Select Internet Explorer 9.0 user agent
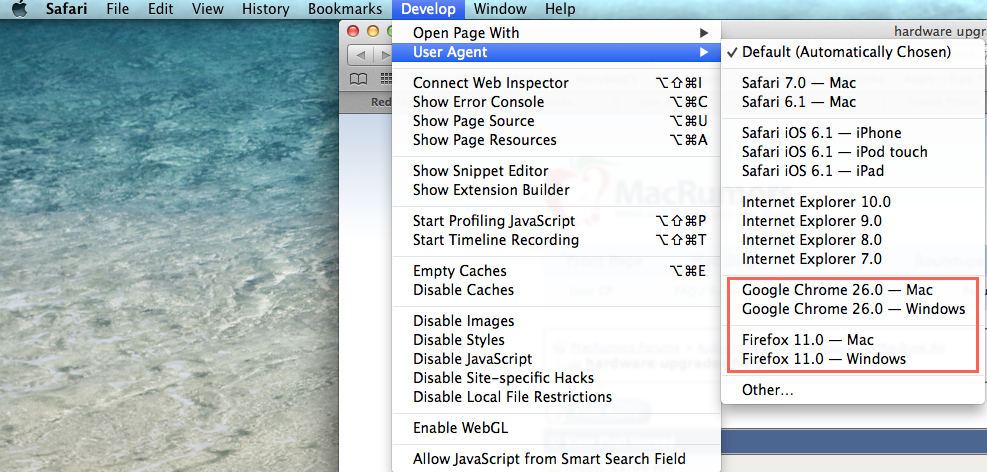 coord(851,221)
